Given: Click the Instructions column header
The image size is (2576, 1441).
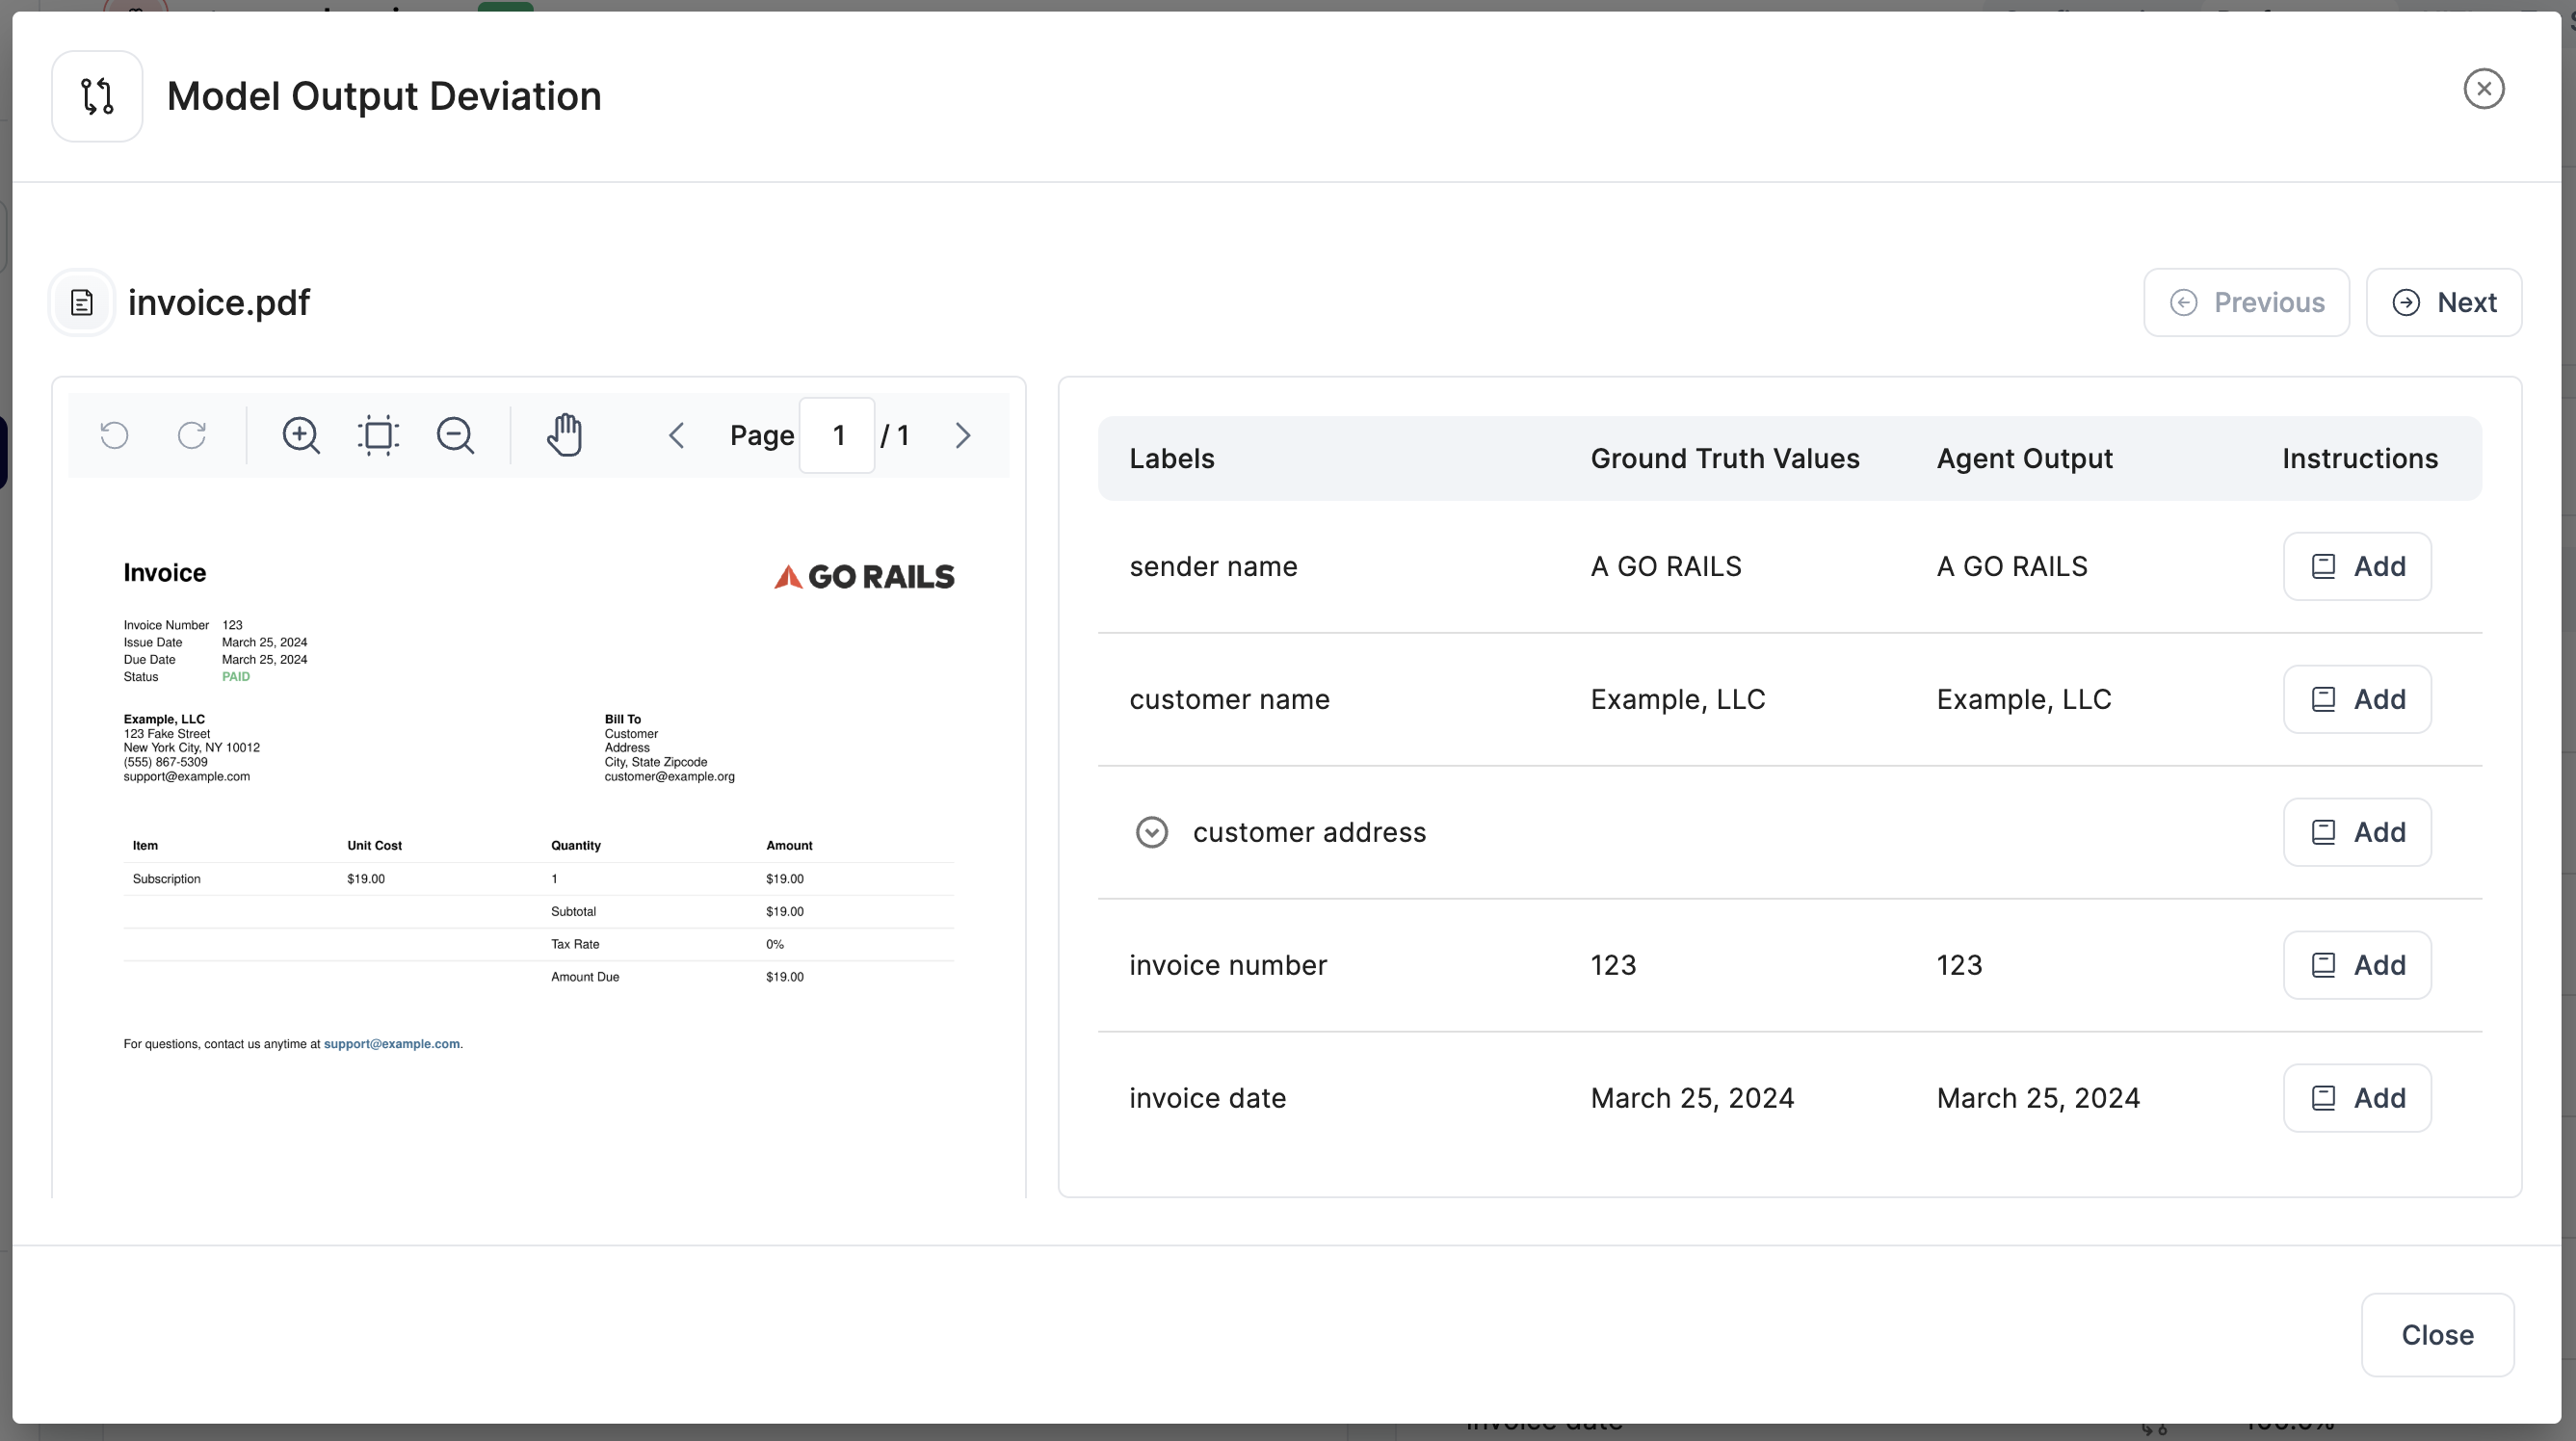Looking at the screenshot, I should tap(2360, 459).
